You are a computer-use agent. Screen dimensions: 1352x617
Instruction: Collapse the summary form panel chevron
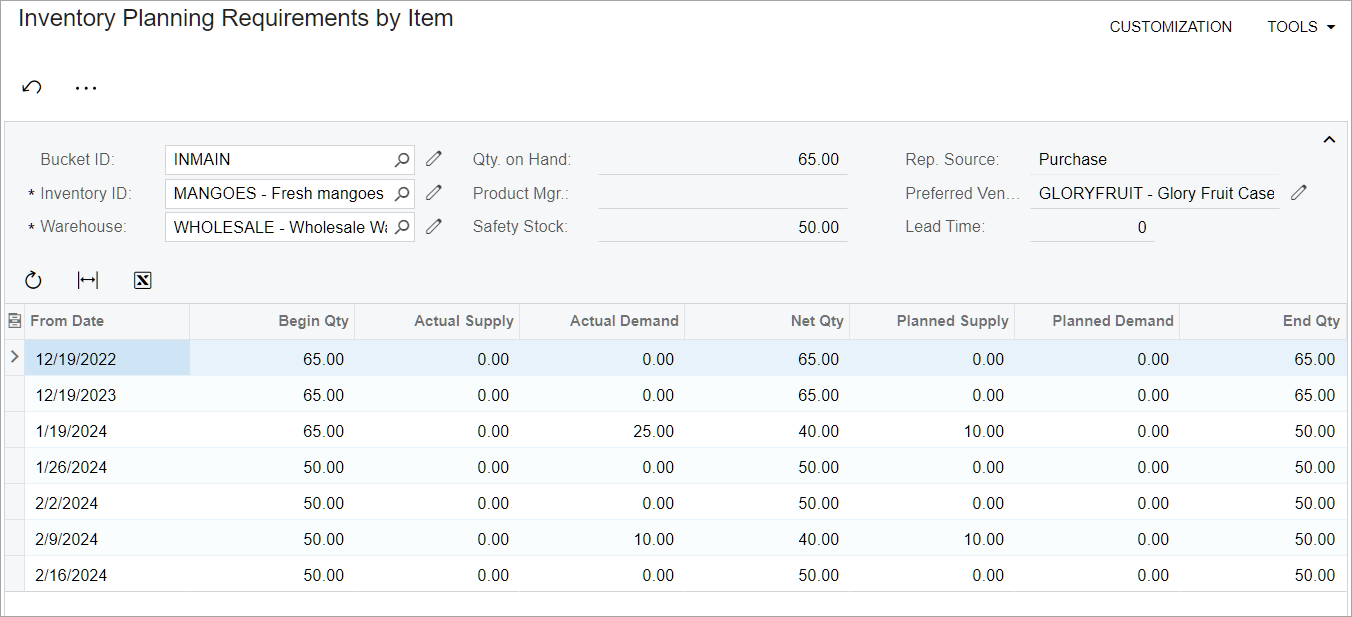1329,140
